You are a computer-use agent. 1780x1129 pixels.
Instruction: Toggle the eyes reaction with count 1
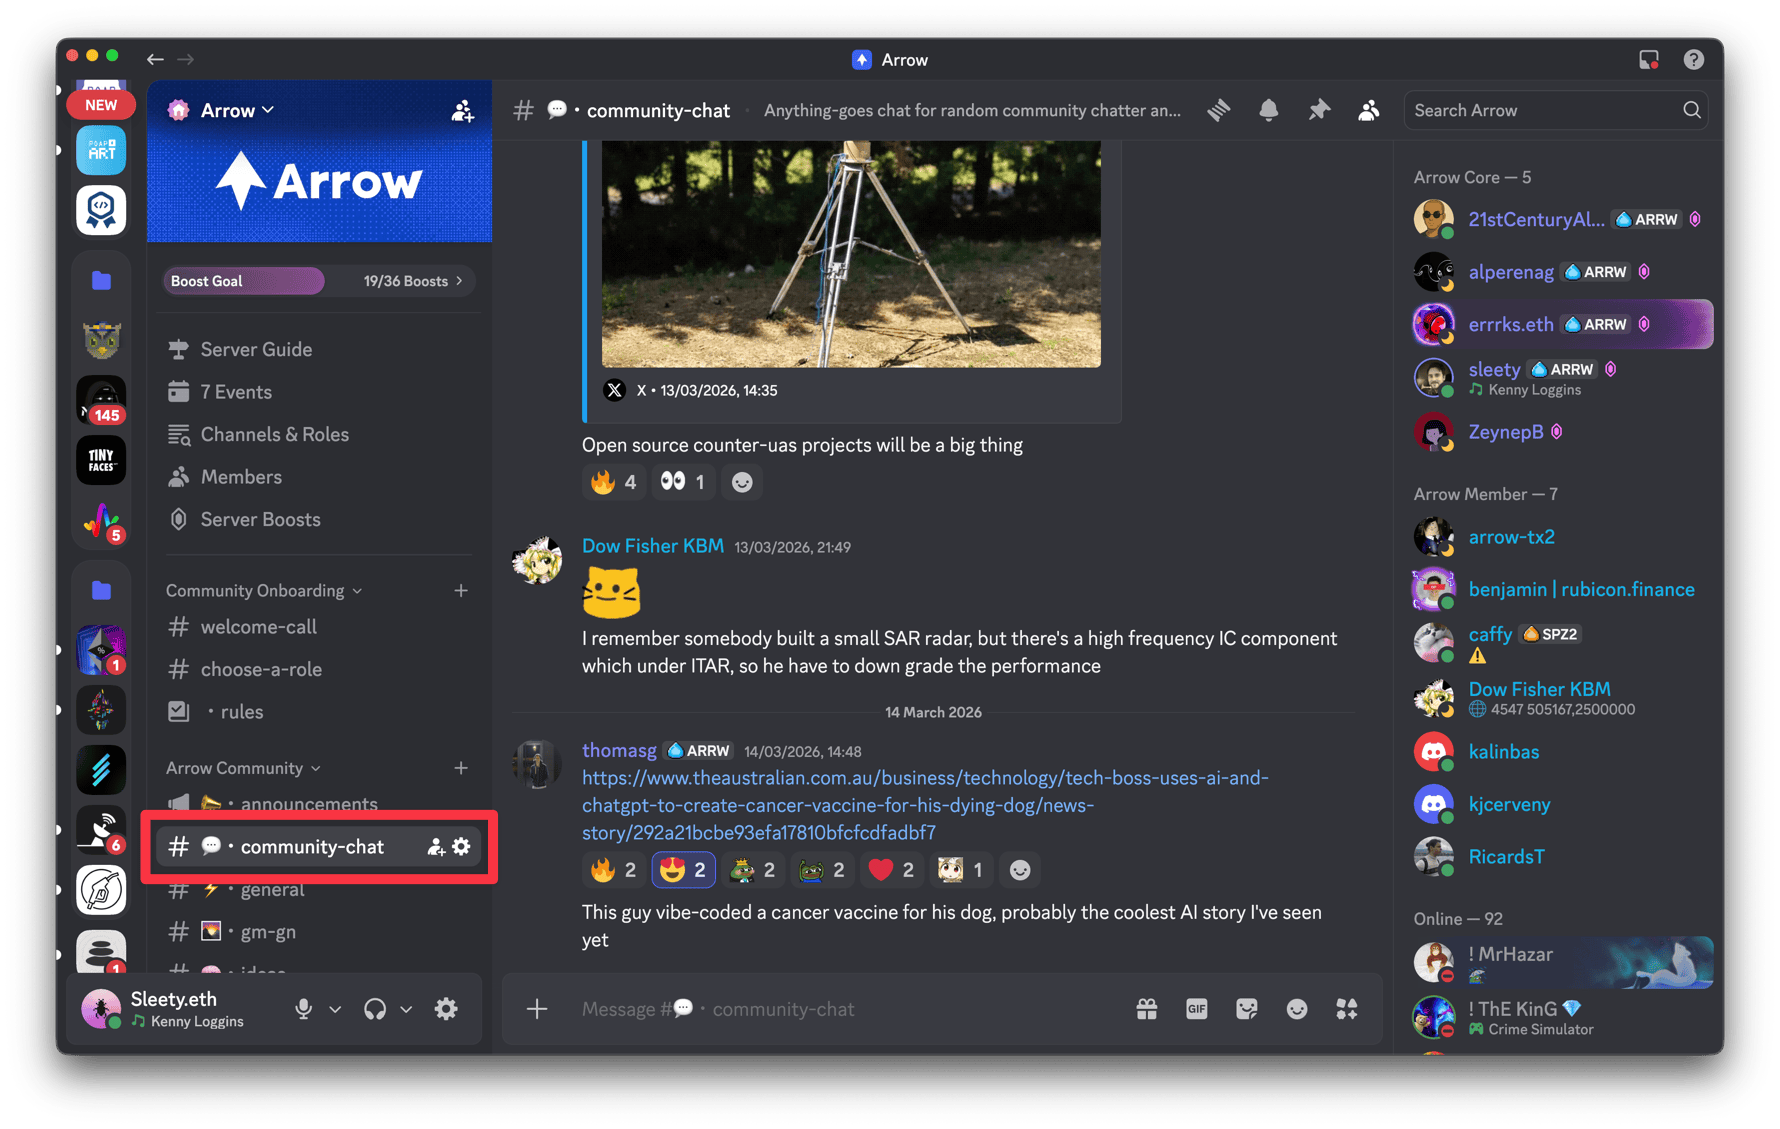point(684,482)
